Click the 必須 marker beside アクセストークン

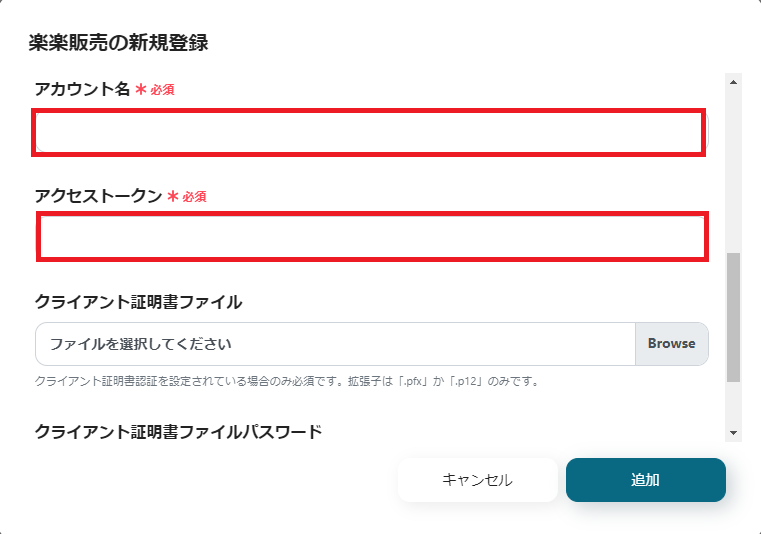pos(194,197)
